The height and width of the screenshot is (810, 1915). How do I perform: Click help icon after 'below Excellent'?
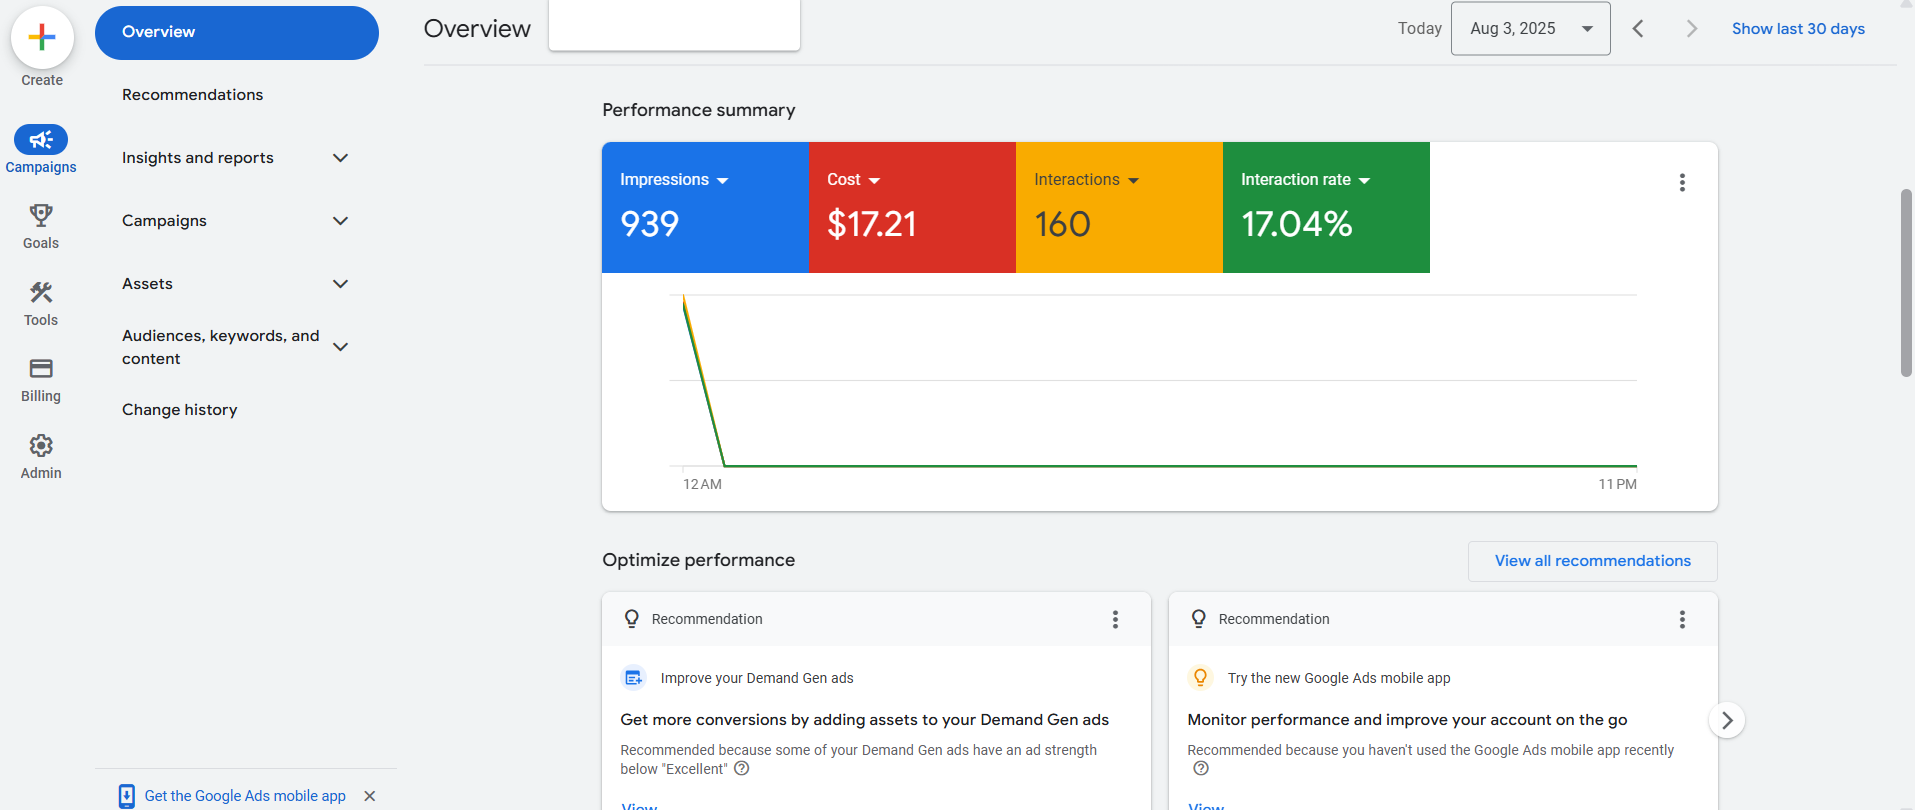pyautogui.click(x=741, y=769)
